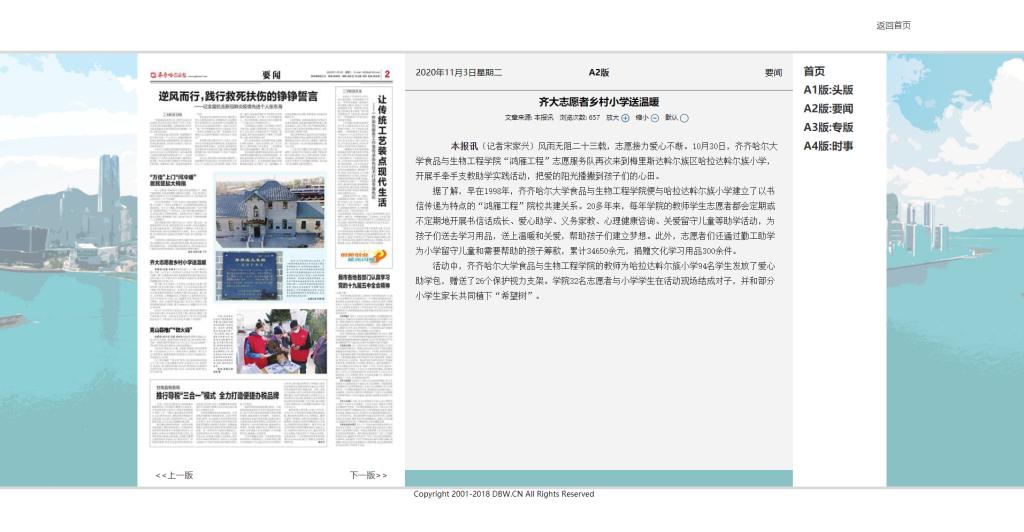Click the 缩小 minus icon to shrink text

[x=655, y=118]
